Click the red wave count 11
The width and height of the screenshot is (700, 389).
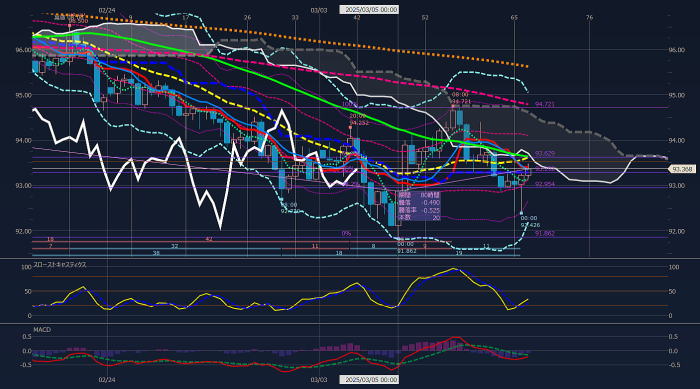[315, 246]
